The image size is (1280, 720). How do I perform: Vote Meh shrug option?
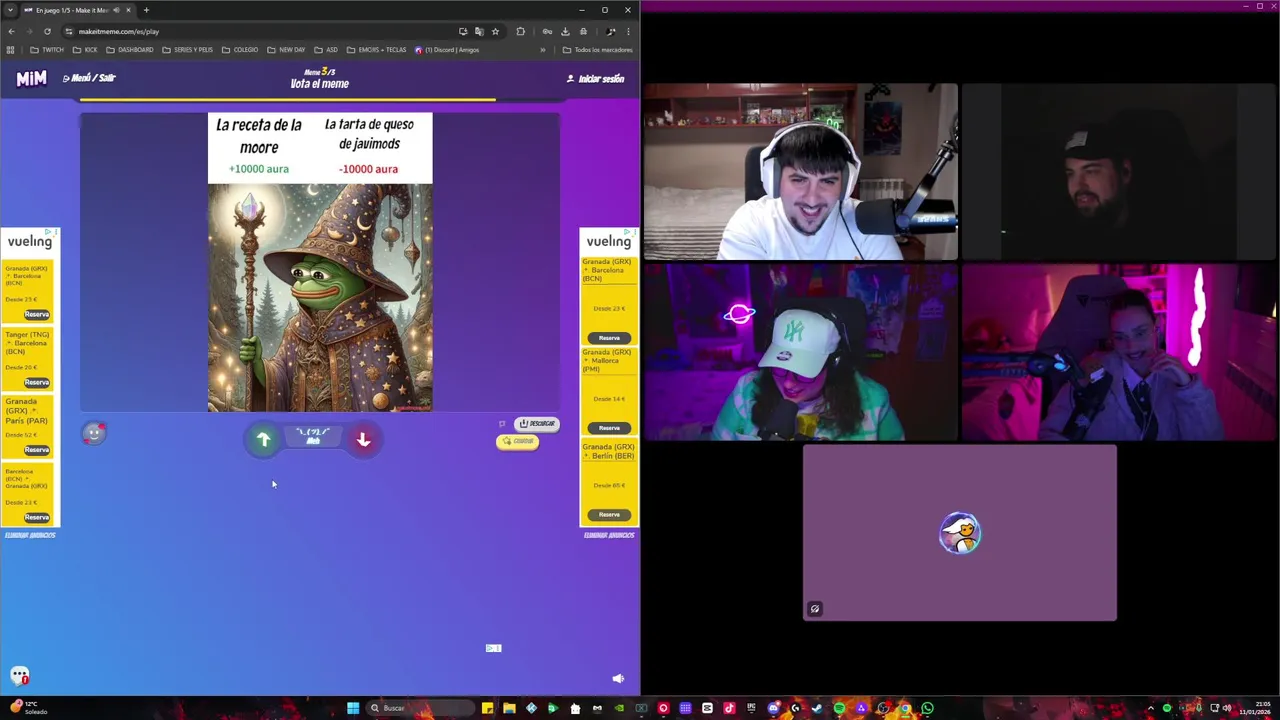pos(313,437)
